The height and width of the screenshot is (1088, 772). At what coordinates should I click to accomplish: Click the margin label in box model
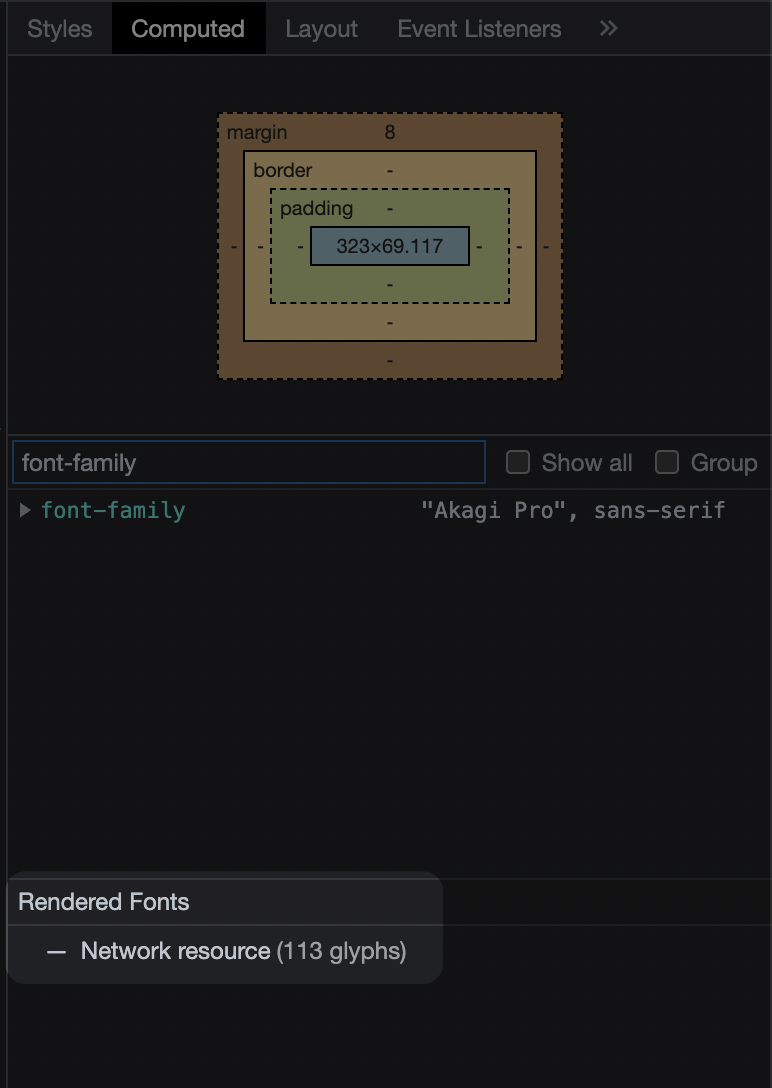pyautogui.click(x=257, y=133)
